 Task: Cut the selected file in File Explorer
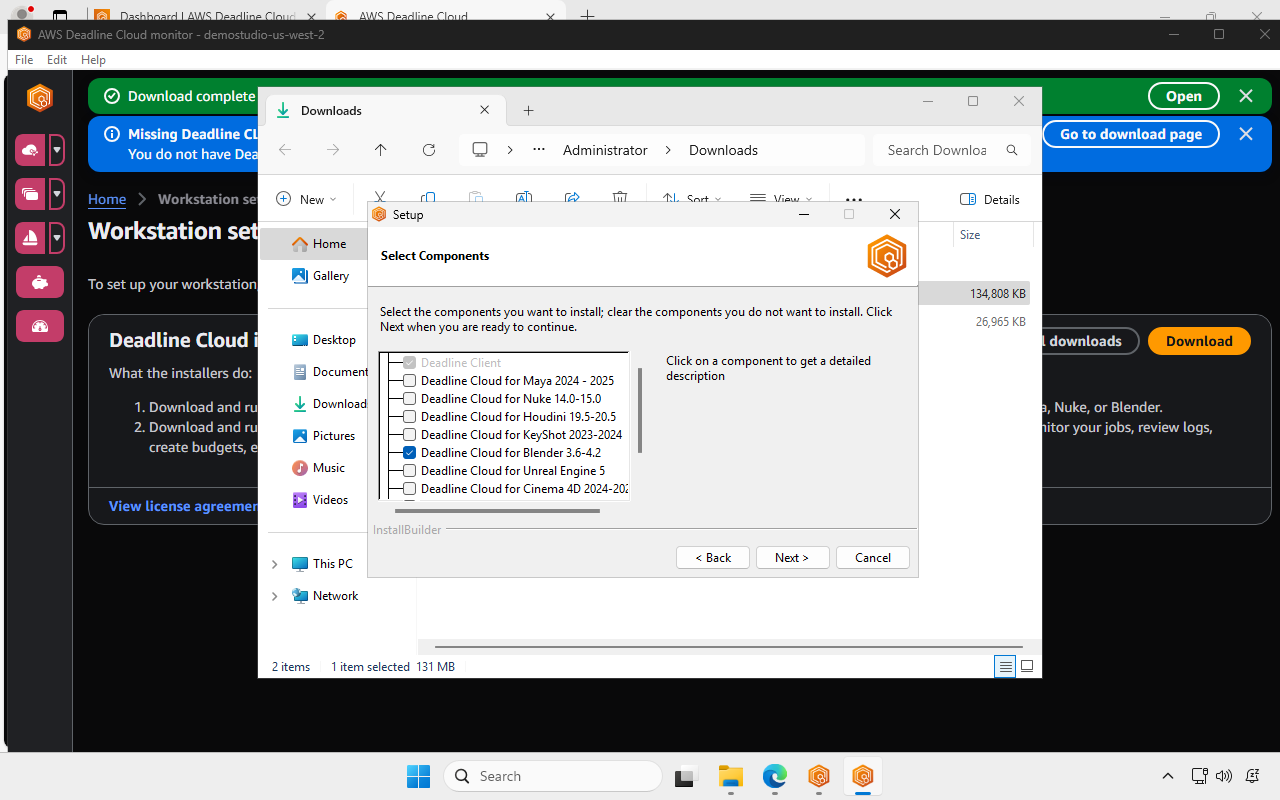click(x=380, y=197)
